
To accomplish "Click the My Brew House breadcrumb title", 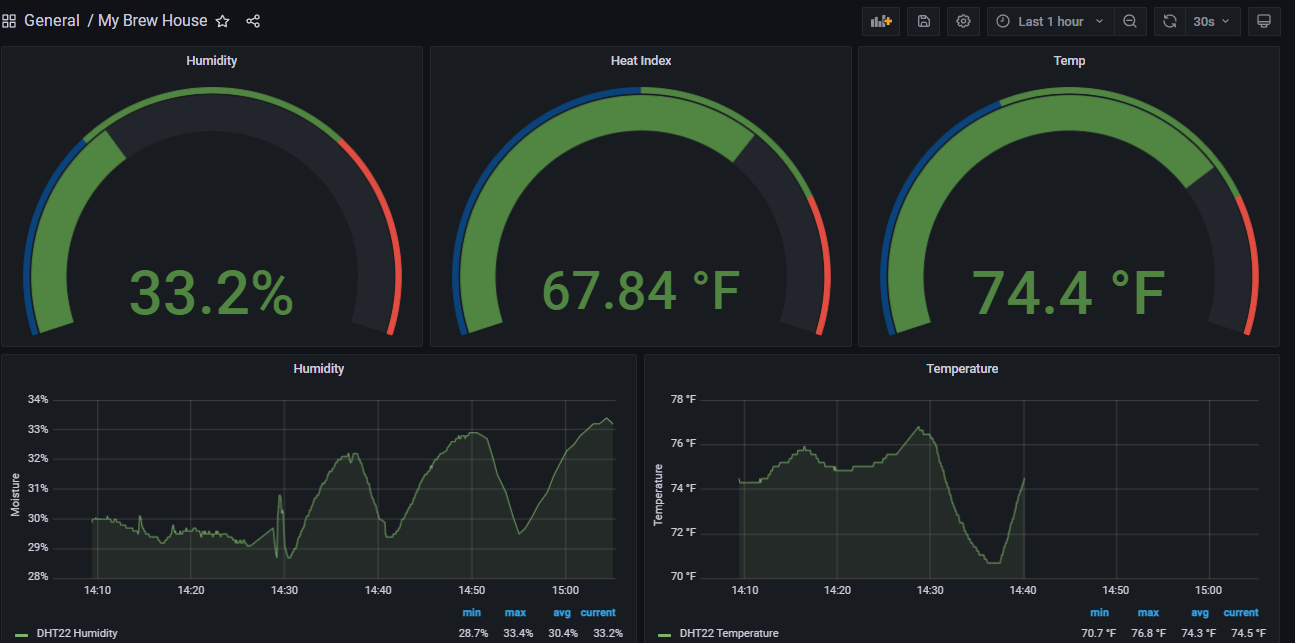I will point(153,21).
